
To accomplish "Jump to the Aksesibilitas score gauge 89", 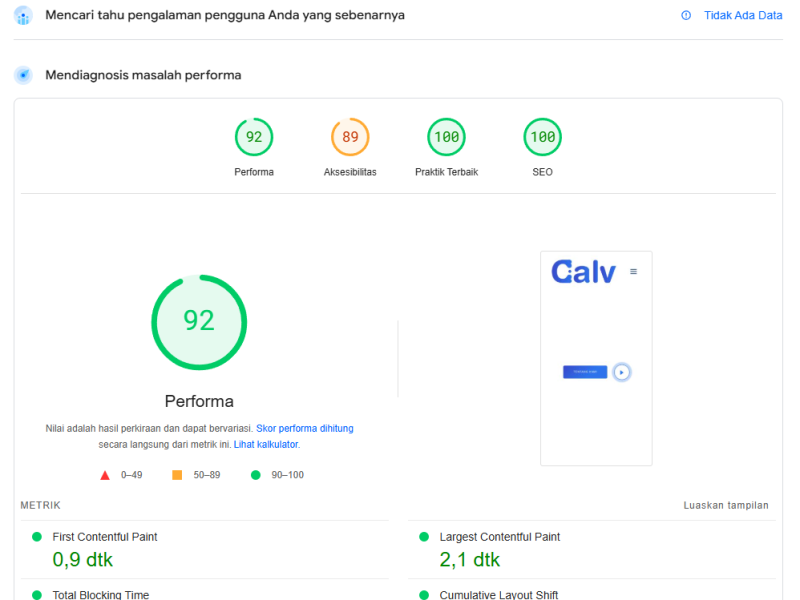I will (x=350, y=137).
